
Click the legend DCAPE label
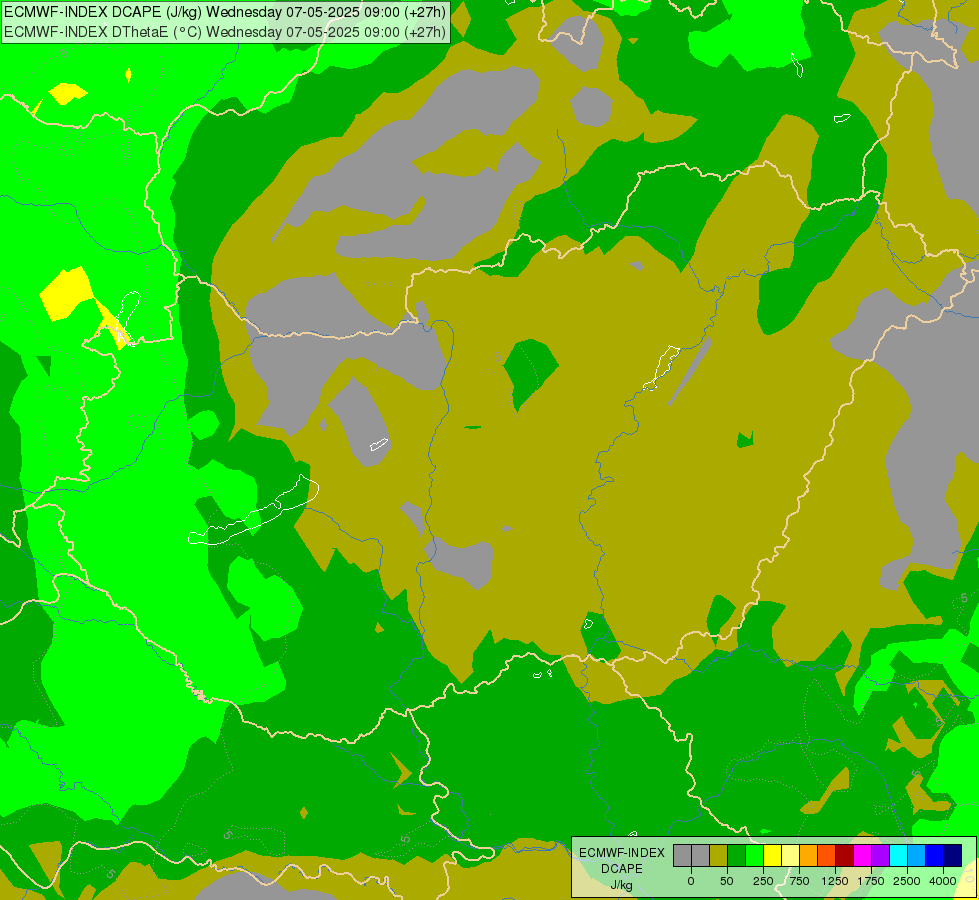pos(621,869)
